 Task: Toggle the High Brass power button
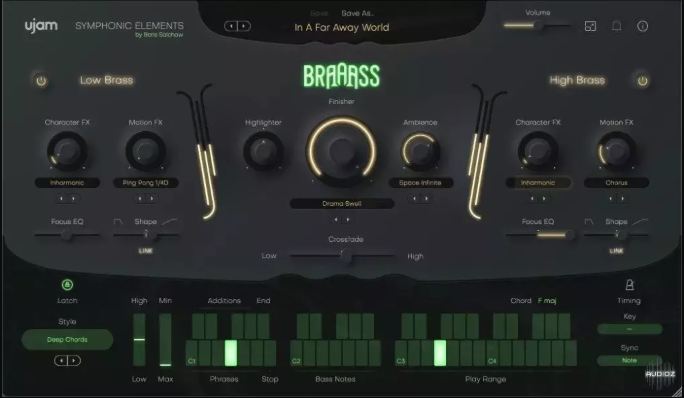point(642,81)
